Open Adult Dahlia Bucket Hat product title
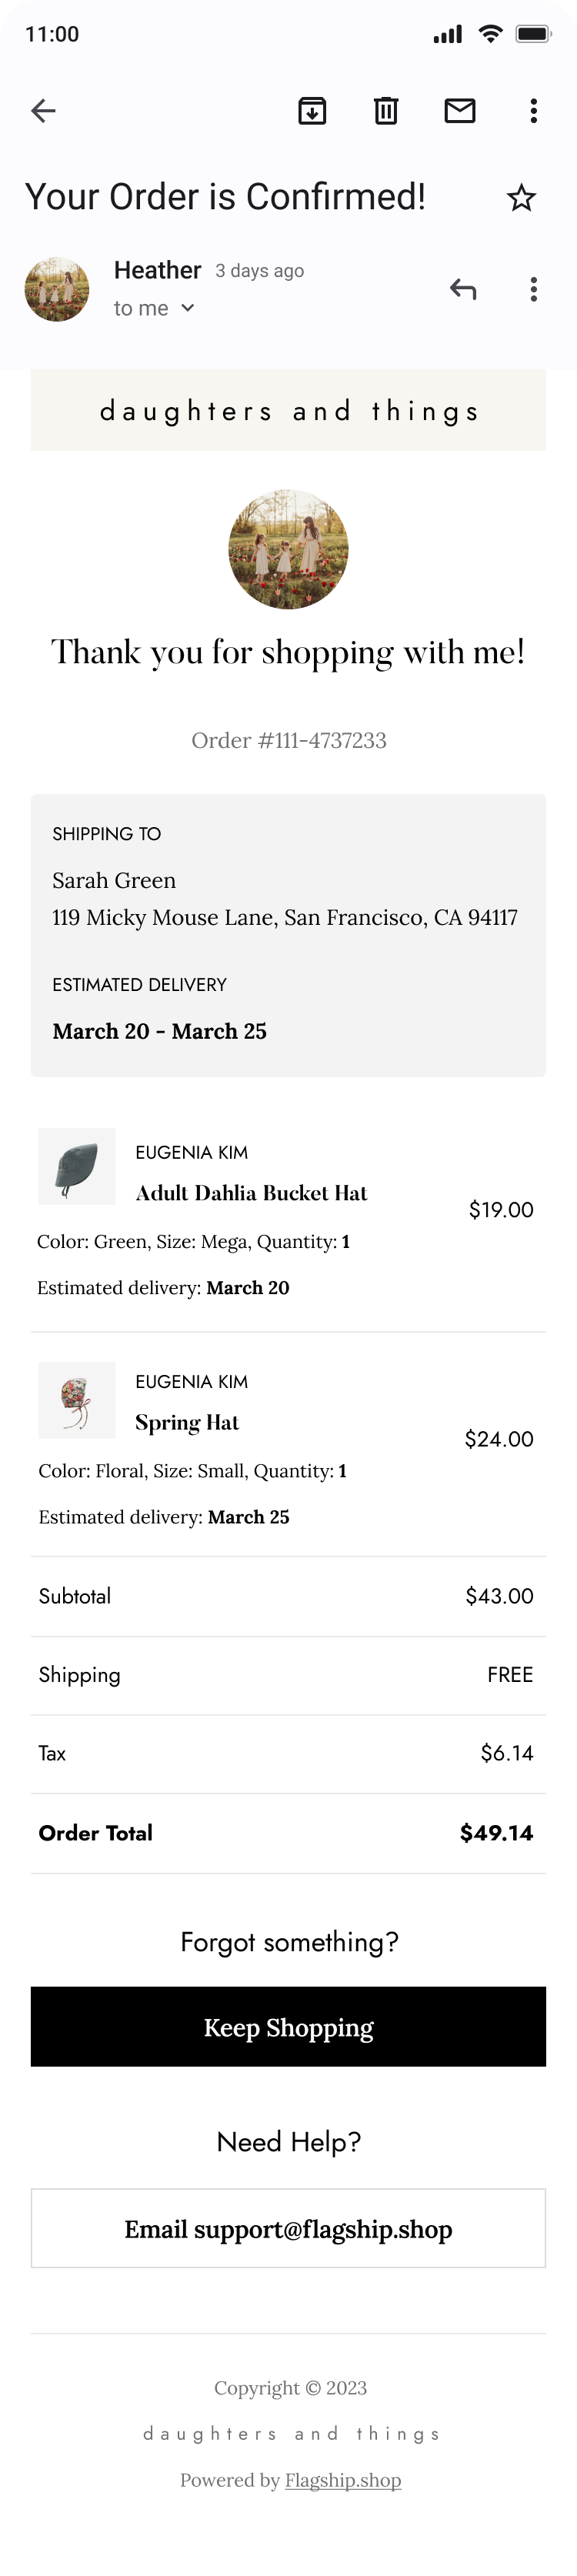Image resolution: width=577 pixels, height=2576 pixels. tap(251, 1193)
